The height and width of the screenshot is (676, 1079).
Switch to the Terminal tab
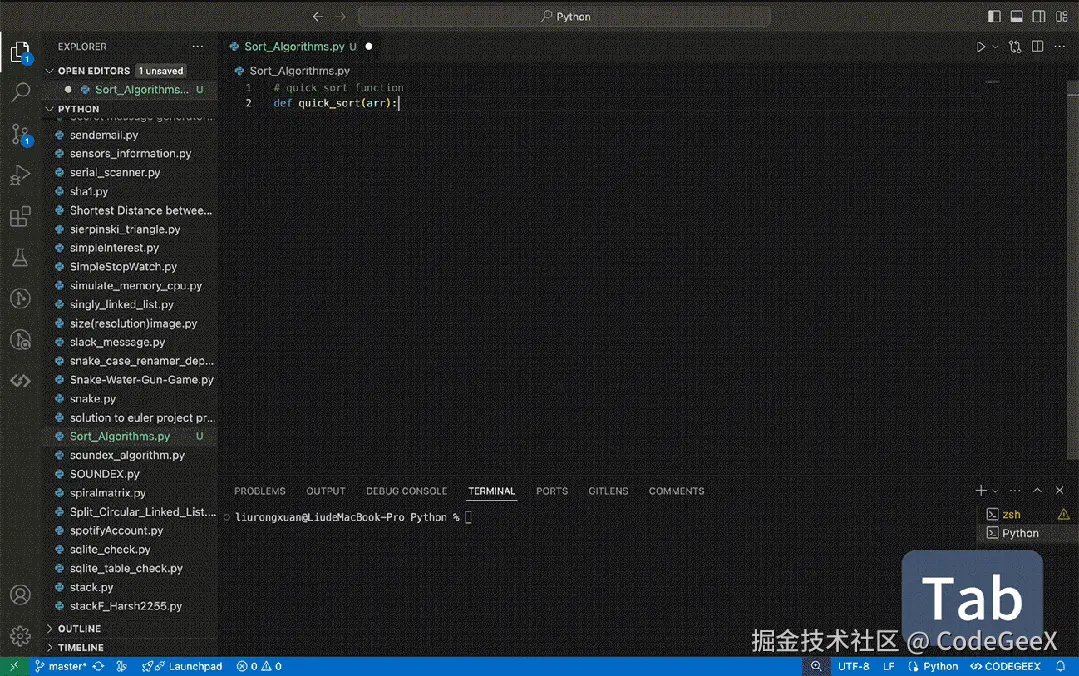pos(491,491)
